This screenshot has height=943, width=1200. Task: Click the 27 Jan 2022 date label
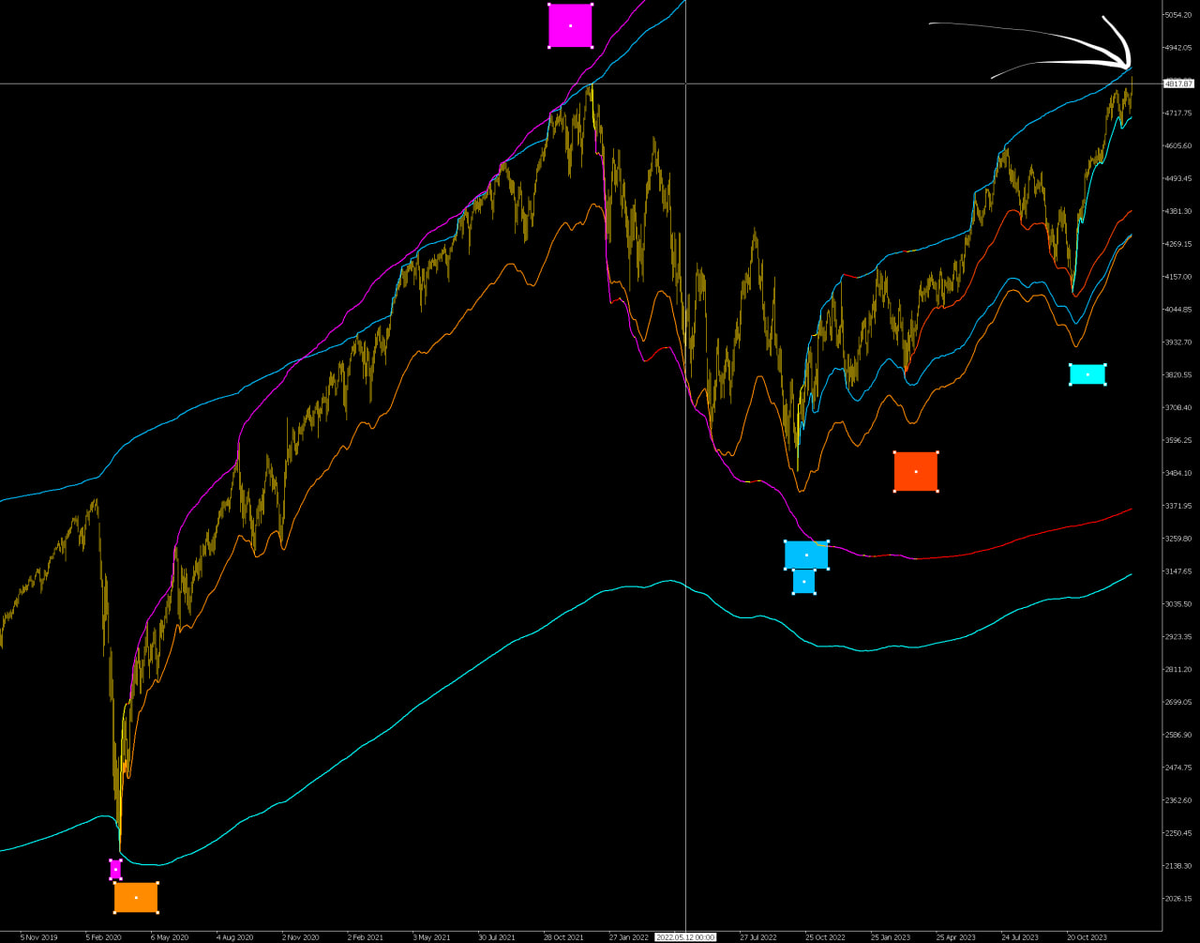(628, 938)
